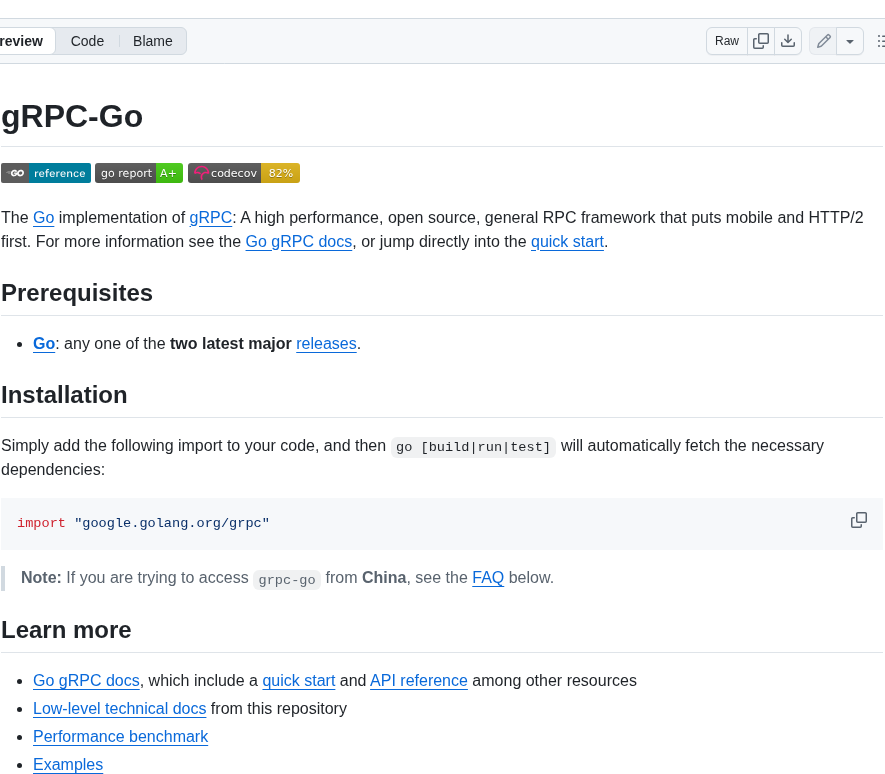Open the FAQ link in the note

pos(488,577)
